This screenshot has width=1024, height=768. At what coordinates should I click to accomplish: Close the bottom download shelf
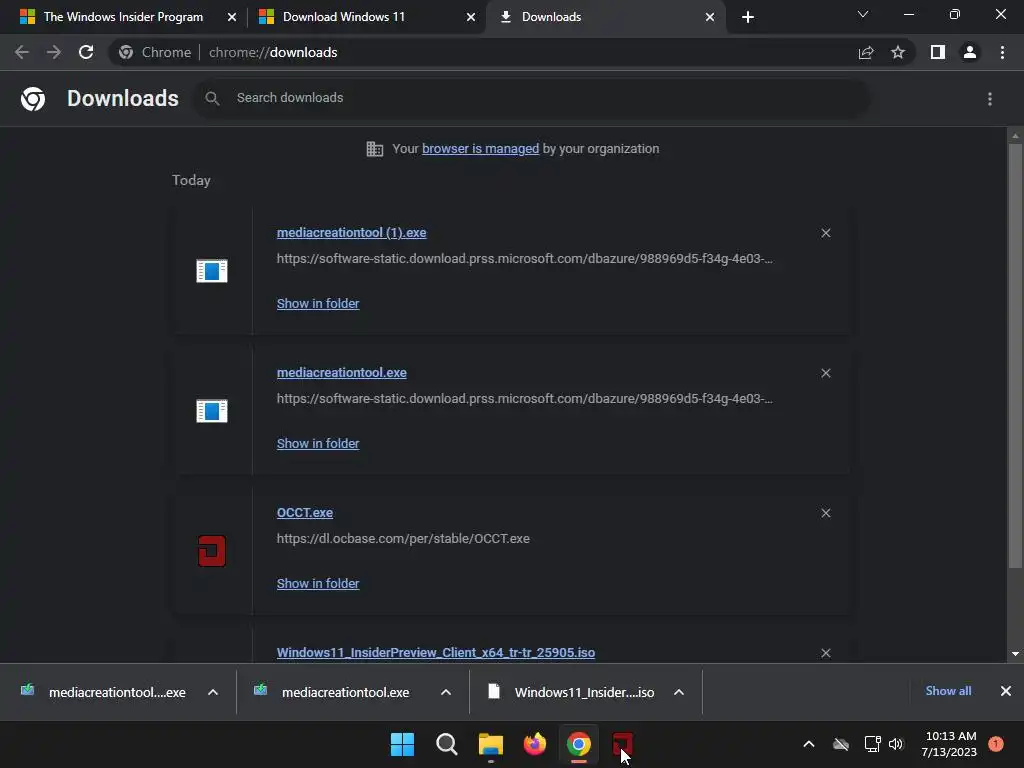(x=1006, y=691)
